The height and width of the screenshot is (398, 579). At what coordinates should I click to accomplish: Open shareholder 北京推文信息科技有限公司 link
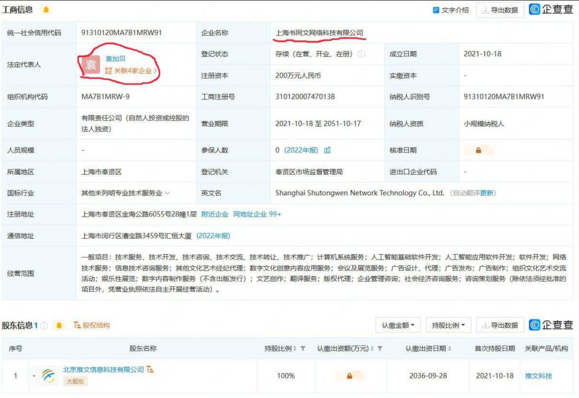coord(103,370)
